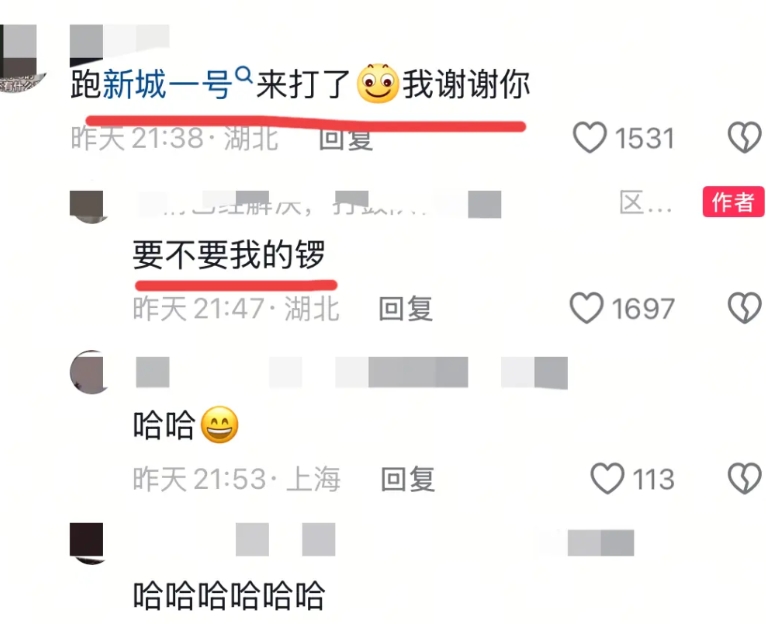Like the 哈哈 comment from 上海

pos(607,478)
